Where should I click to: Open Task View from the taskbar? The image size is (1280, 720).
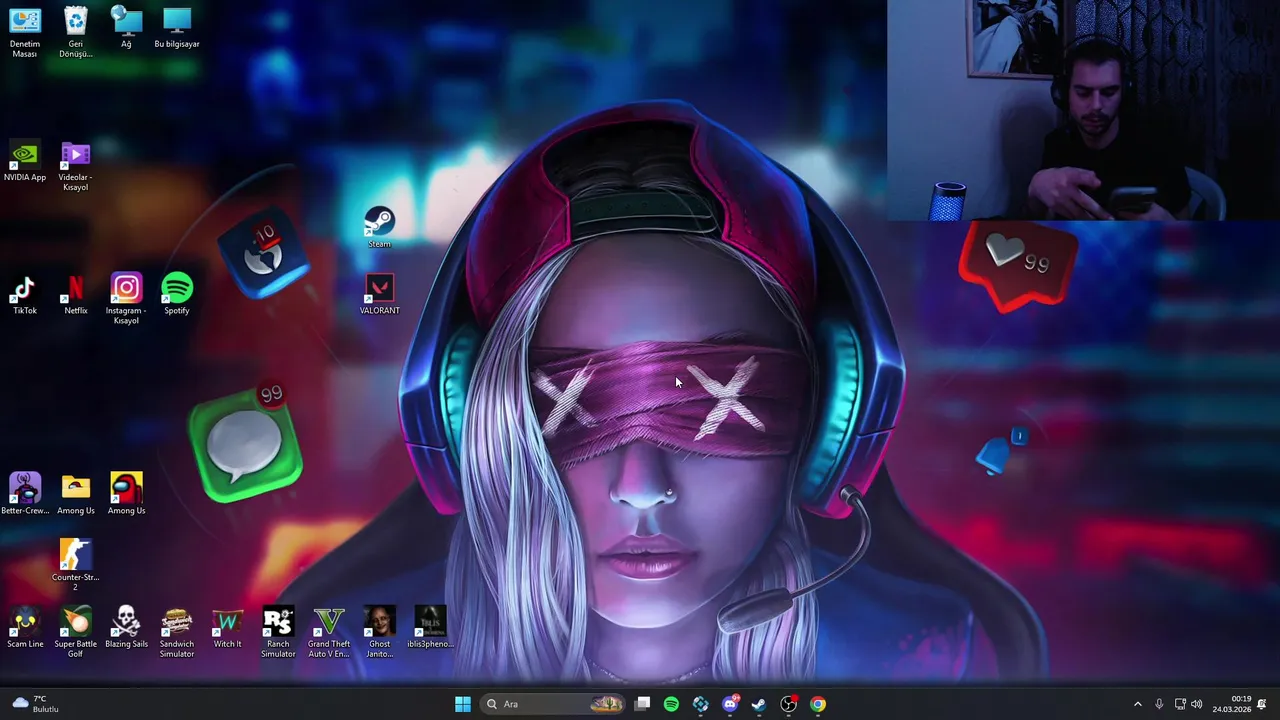[643, 704]
